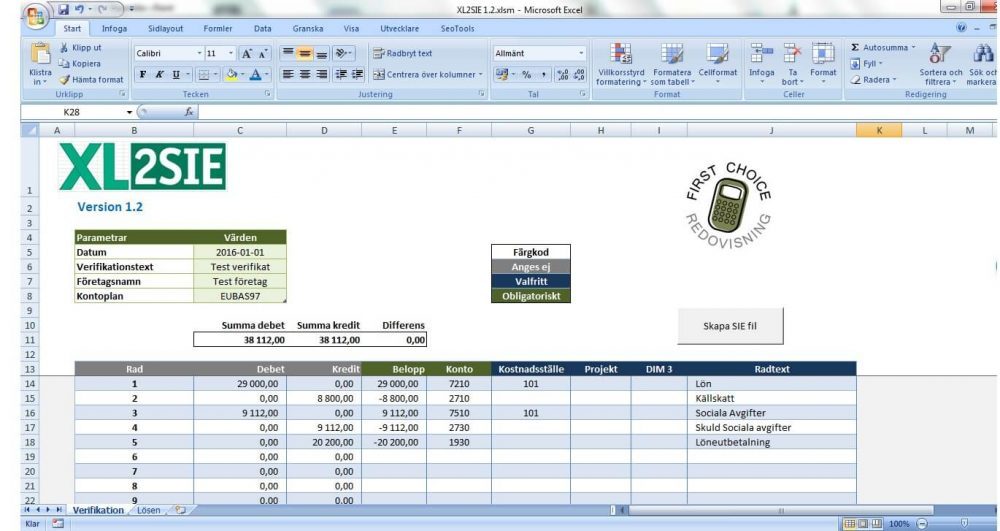The image size is (1000, 531).
Task: Click the zoom out minus button
Action: 922,523
